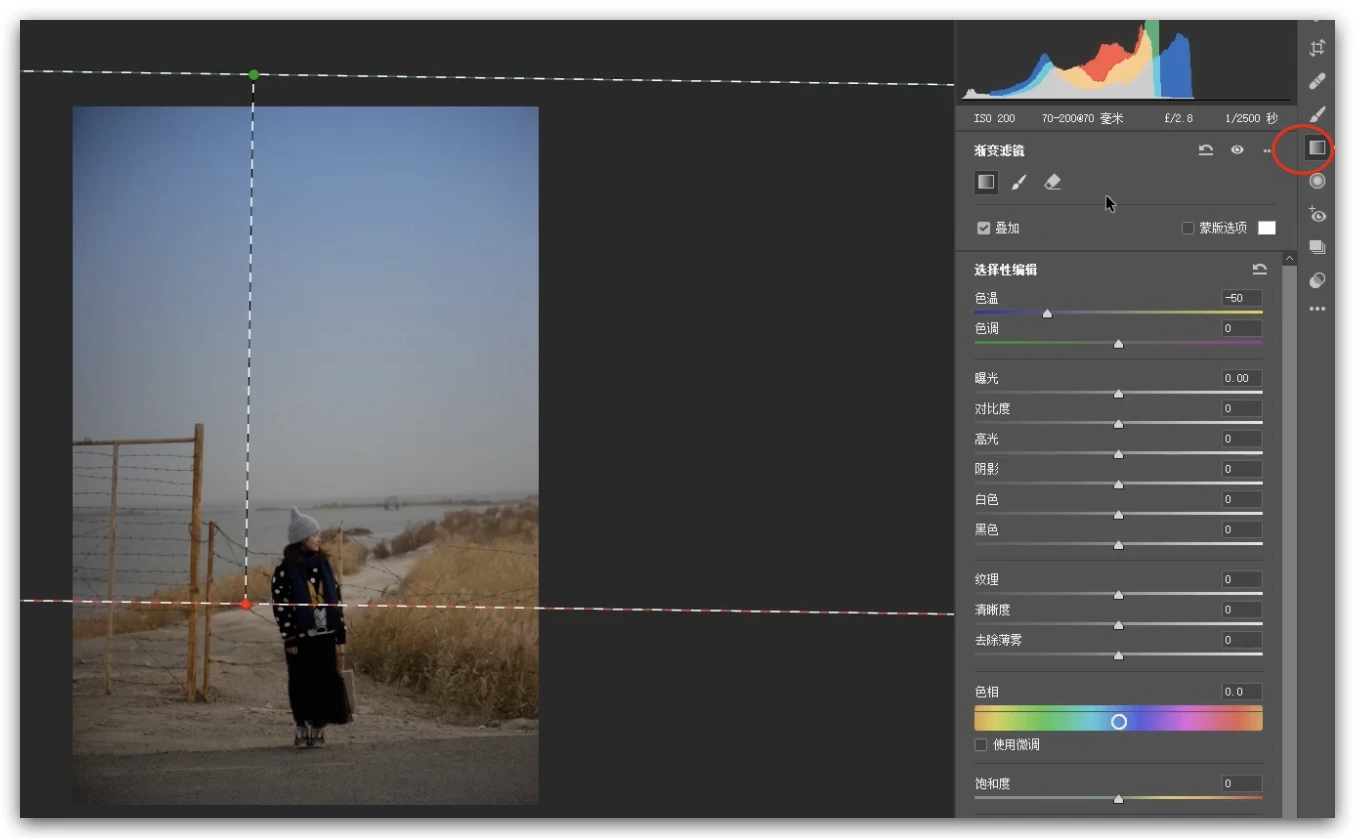Toggle the 渐变滤镜 eye visibility icon

coord(1237,150)
